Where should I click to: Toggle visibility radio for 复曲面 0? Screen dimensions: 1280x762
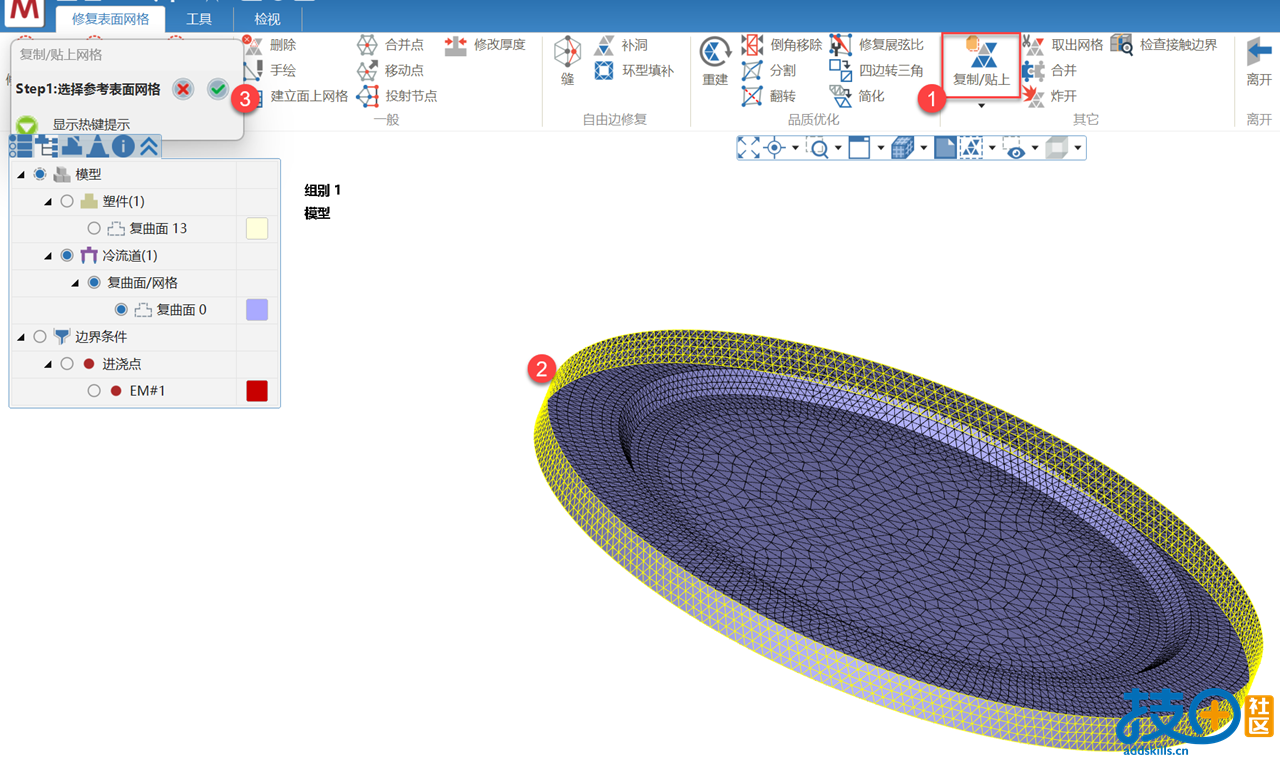pos(121,309)
